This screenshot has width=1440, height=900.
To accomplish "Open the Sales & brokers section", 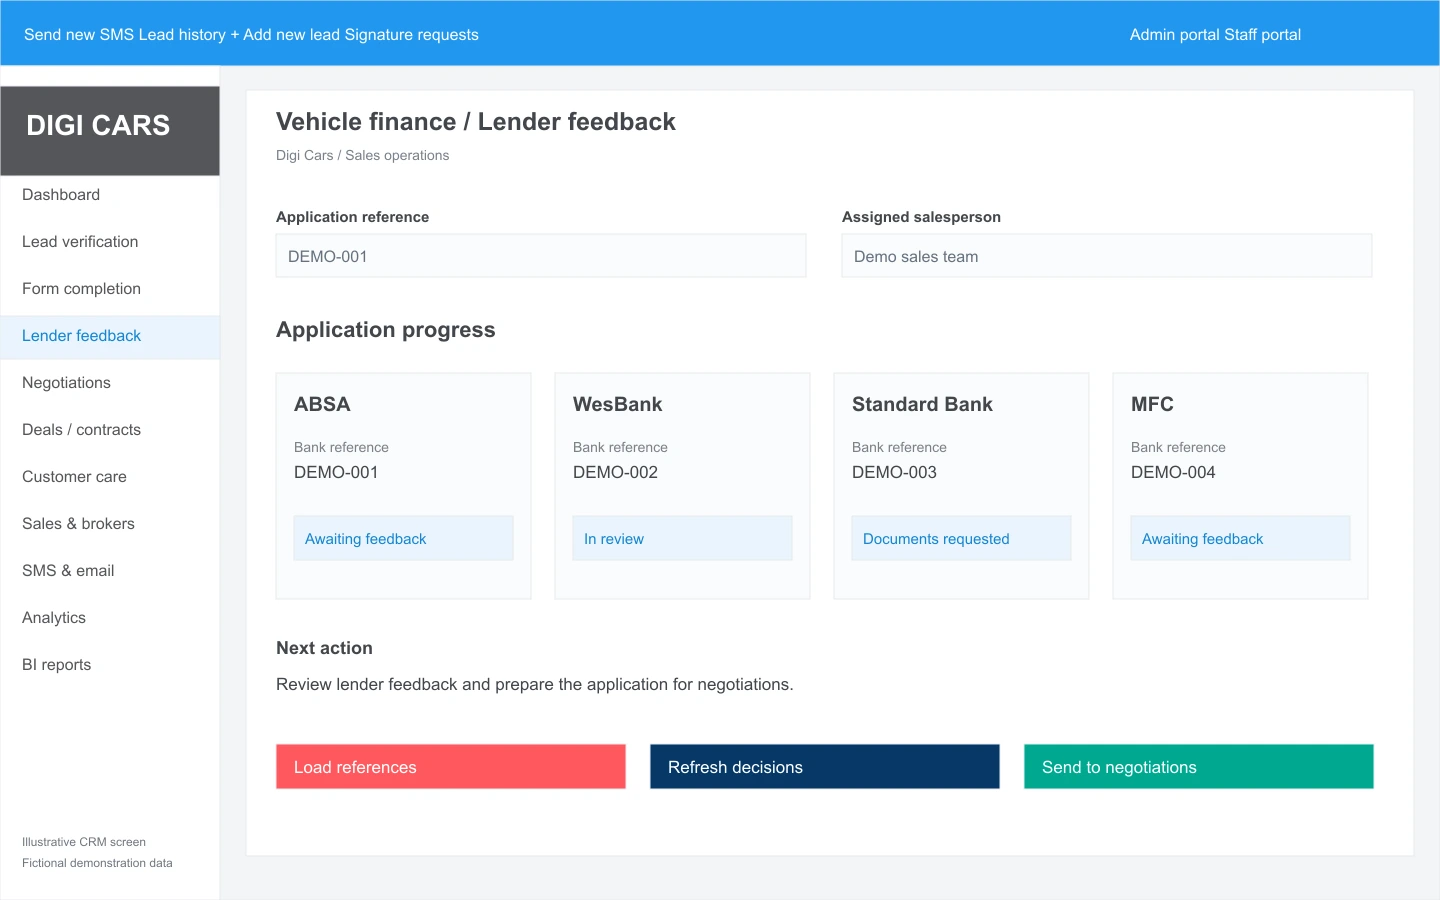I will [x=110, y=524].
